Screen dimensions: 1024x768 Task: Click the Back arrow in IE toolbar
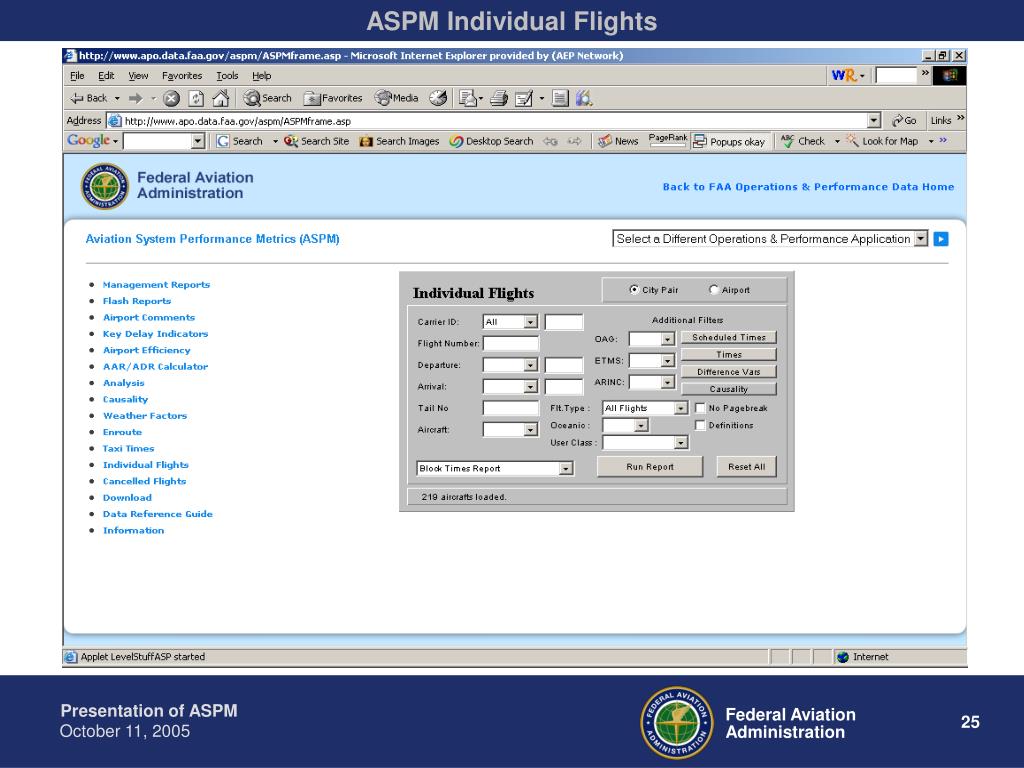89,99
